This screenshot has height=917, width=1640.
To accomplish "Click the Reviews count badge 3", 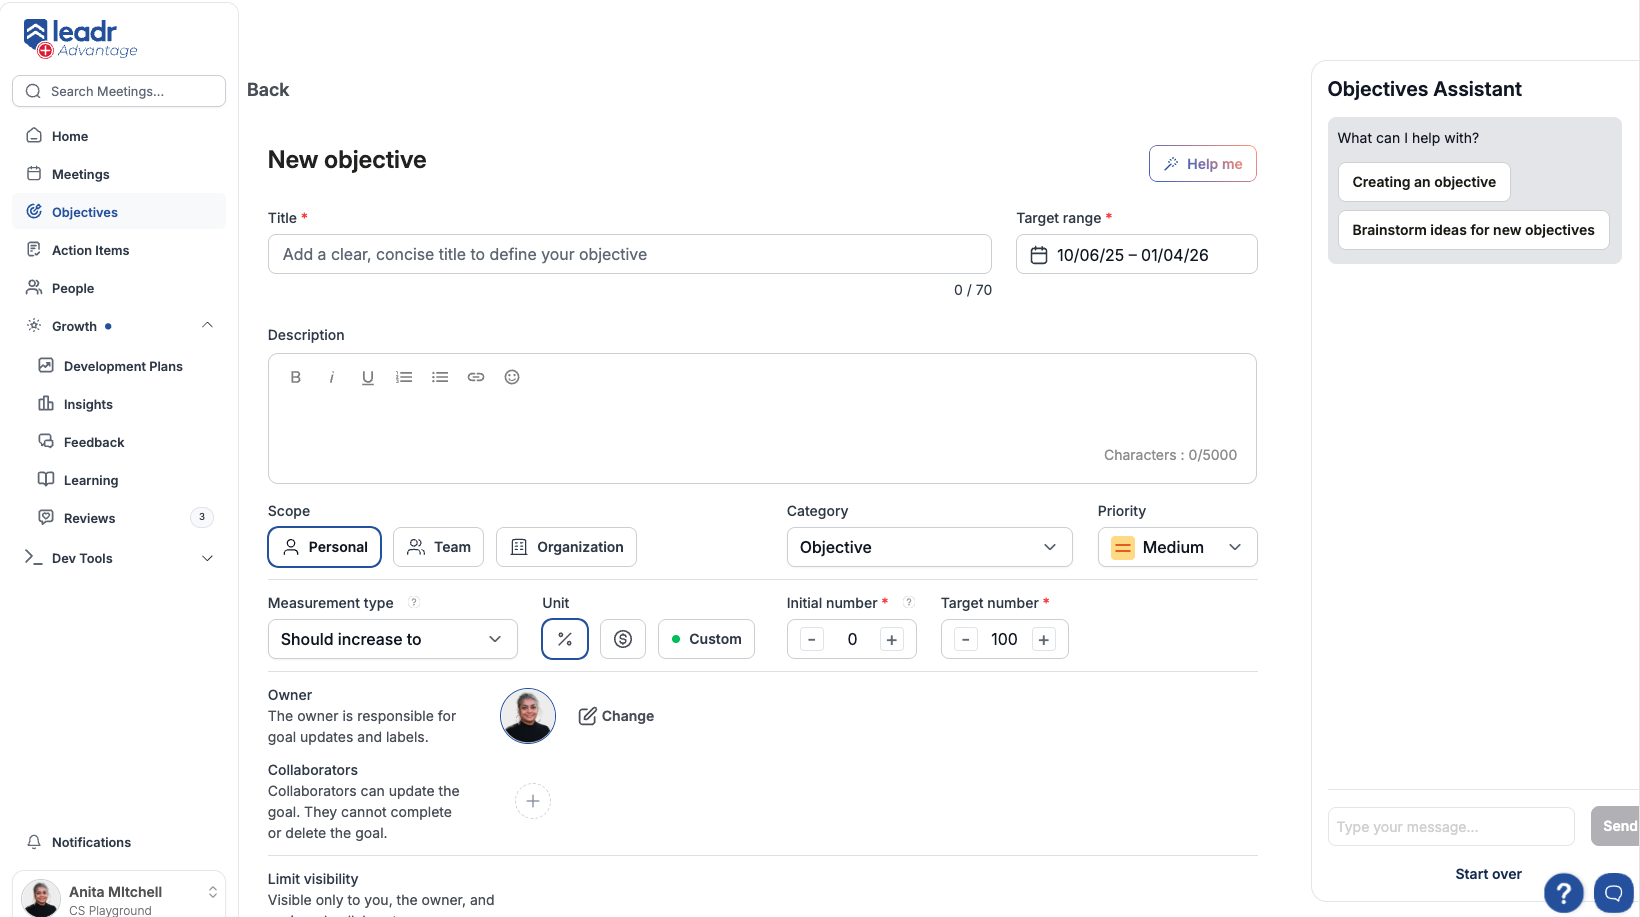I will (x=202, y=517).
